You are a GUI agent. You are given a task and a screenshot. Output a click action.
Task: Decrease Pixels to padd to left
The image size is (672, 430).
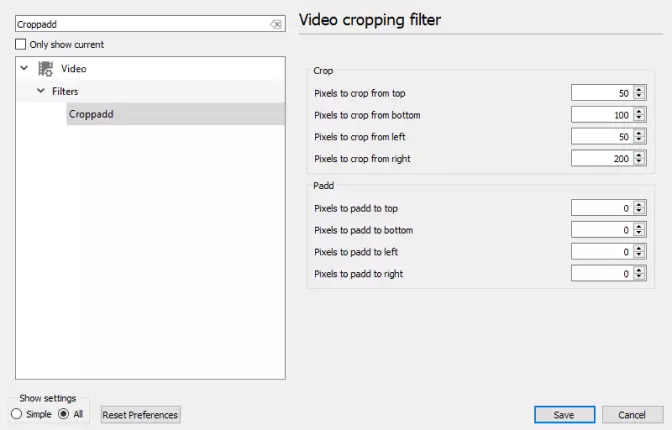(639, 255)
